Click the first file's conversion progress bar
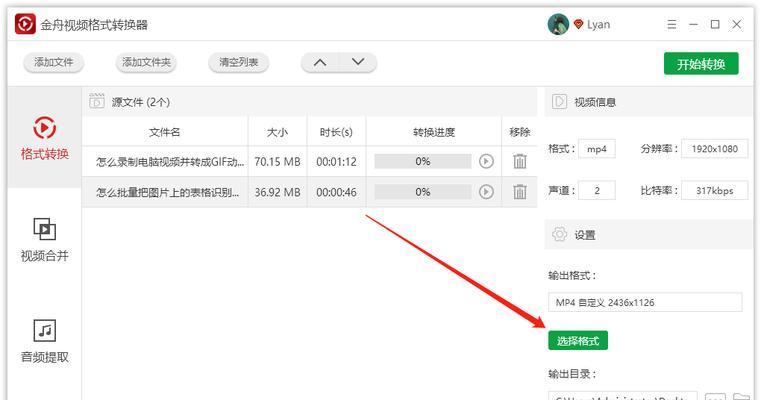This screenshot has width=761, height=400. pyautogui.click(x=422, y=161)
